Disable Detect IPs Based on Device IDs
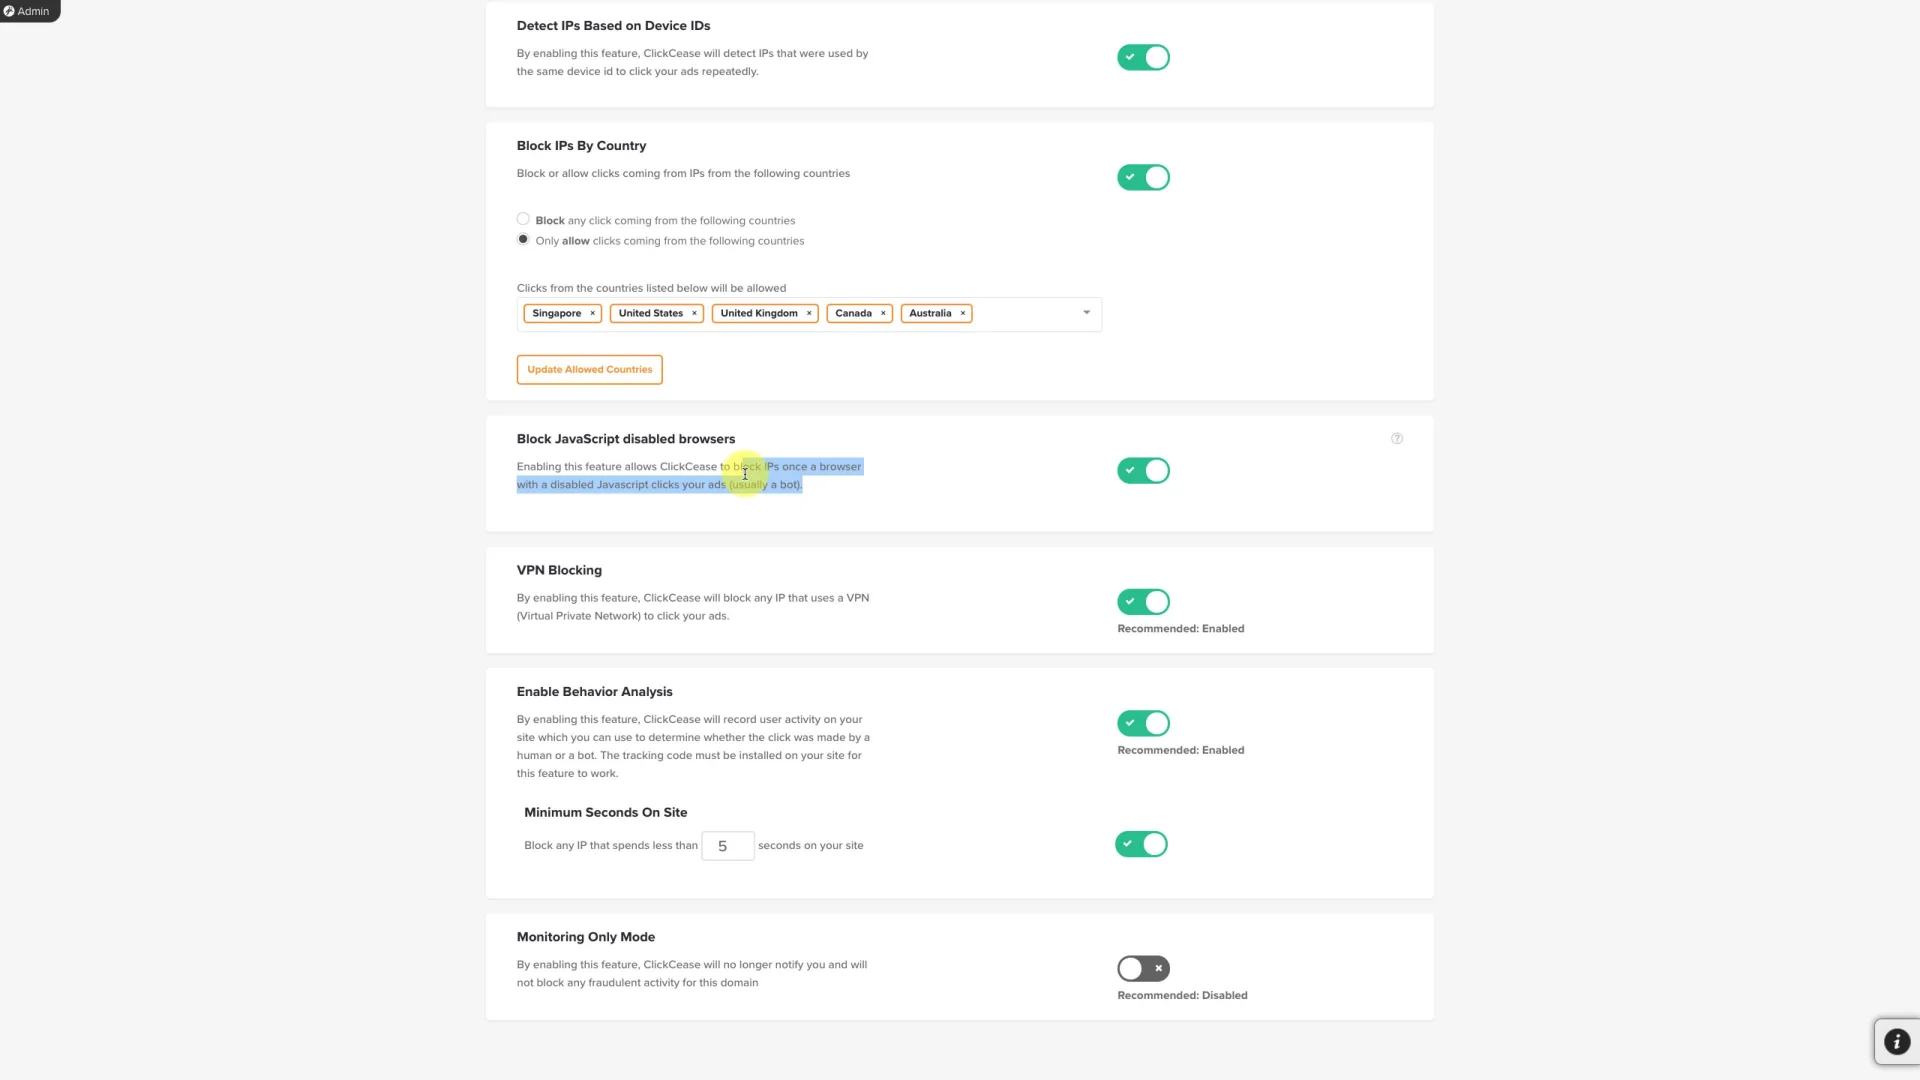The height and width of the screenshot is (1080, 1920). tap(1143, 58)
